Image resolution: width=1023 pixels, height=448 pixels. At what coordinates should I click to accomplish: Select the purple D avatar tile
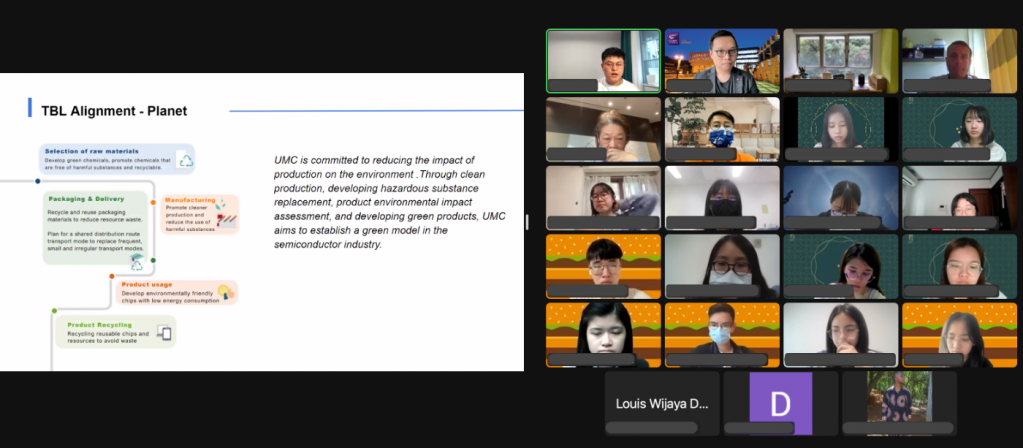[780, 404]
